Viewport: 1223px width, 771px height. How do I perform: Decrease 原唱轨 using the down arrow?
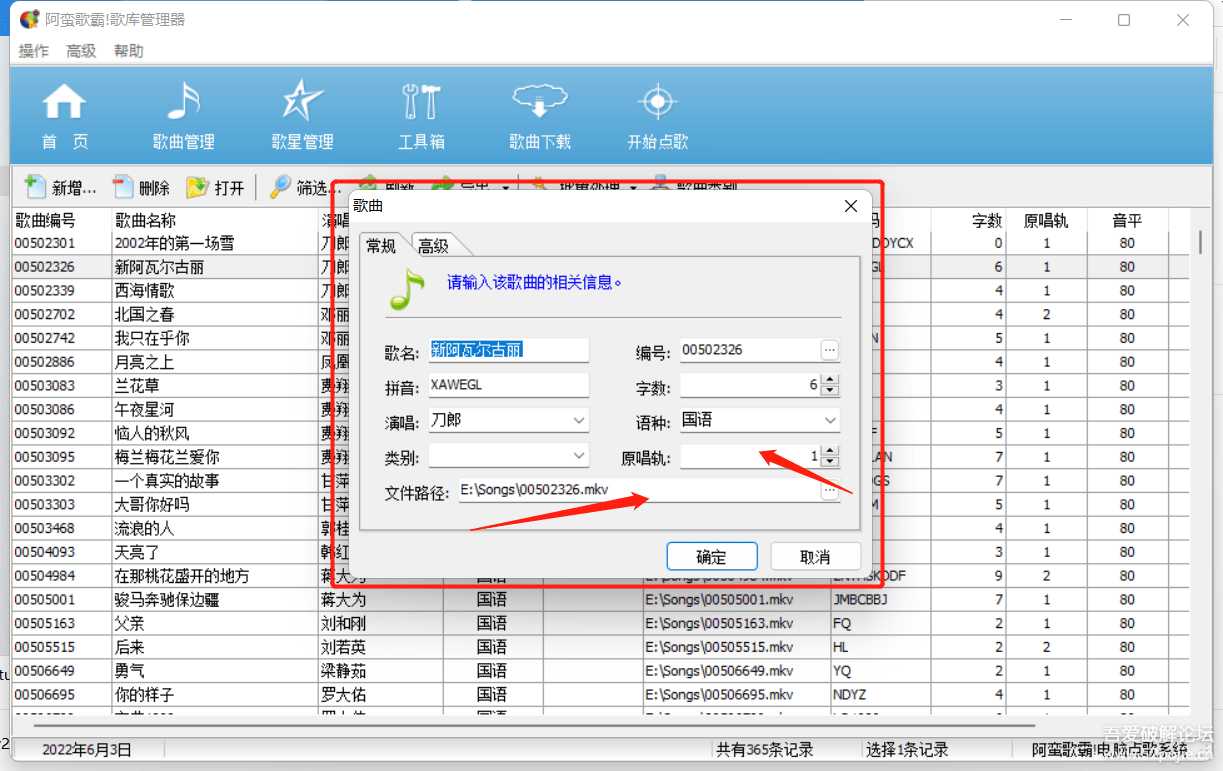coord(828,461)
